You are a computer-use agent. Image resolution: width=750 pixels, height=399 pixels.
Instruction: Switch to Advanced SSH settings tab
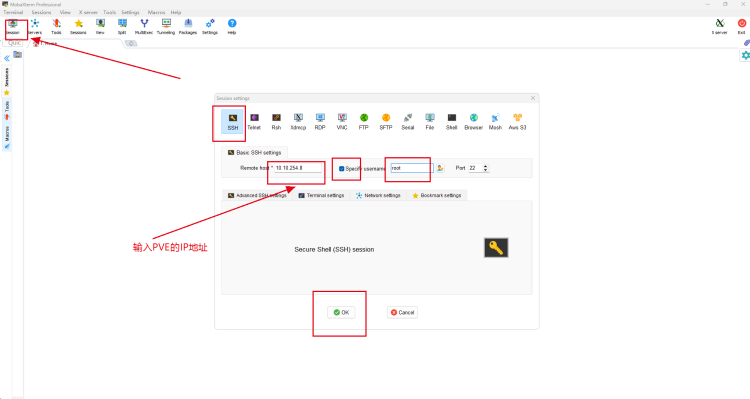(257, 195)
